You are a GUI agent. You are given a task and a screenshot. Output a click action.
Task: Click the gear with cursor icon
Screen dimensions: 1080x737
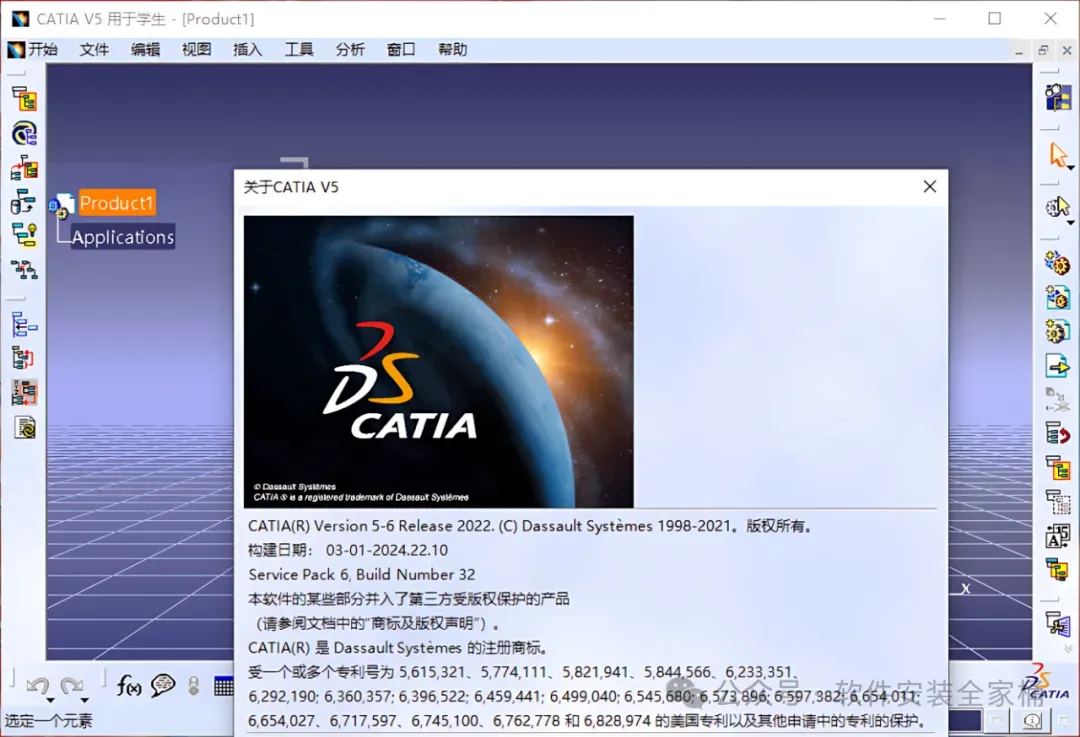pos(1057,207)
